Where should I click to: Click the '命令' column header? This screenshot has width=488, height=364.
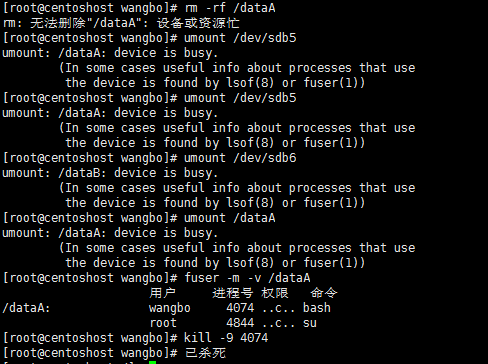(324, 293)
